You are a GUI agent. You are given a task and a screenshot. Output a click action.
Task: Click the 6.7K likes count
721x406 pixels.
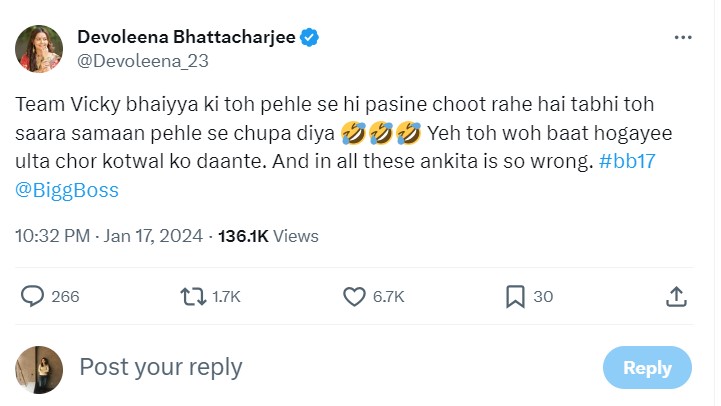(x=387, y=297)
